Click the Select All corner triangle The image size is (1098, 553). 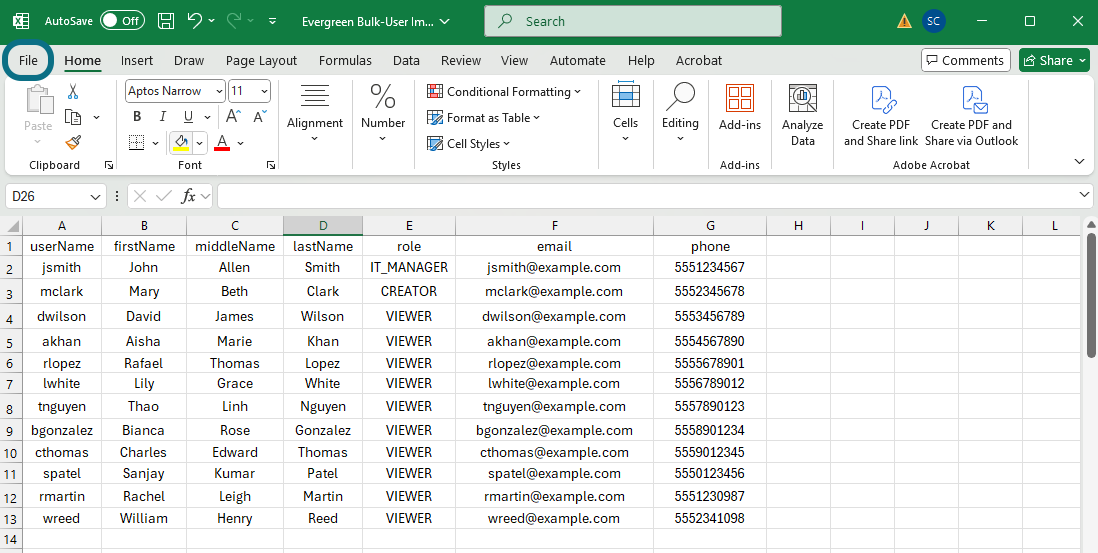click(x=11, y=225)
